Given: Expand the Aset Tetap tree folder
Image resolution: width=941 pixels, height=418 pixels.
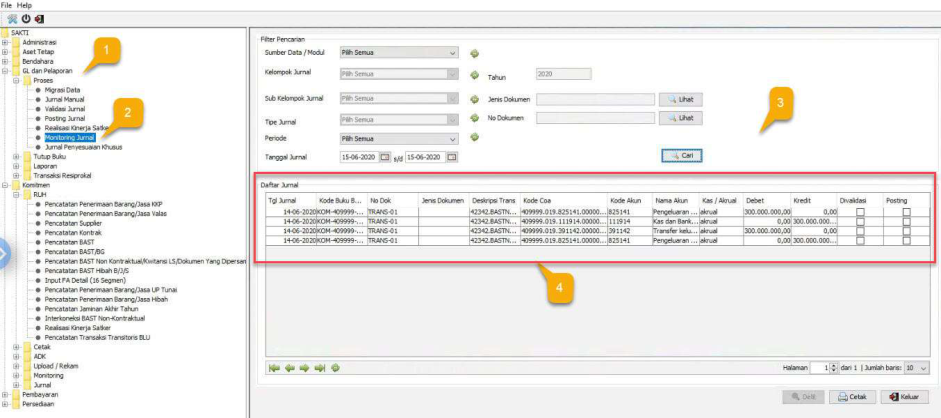Looking at the screenshot, I should 6,52.
